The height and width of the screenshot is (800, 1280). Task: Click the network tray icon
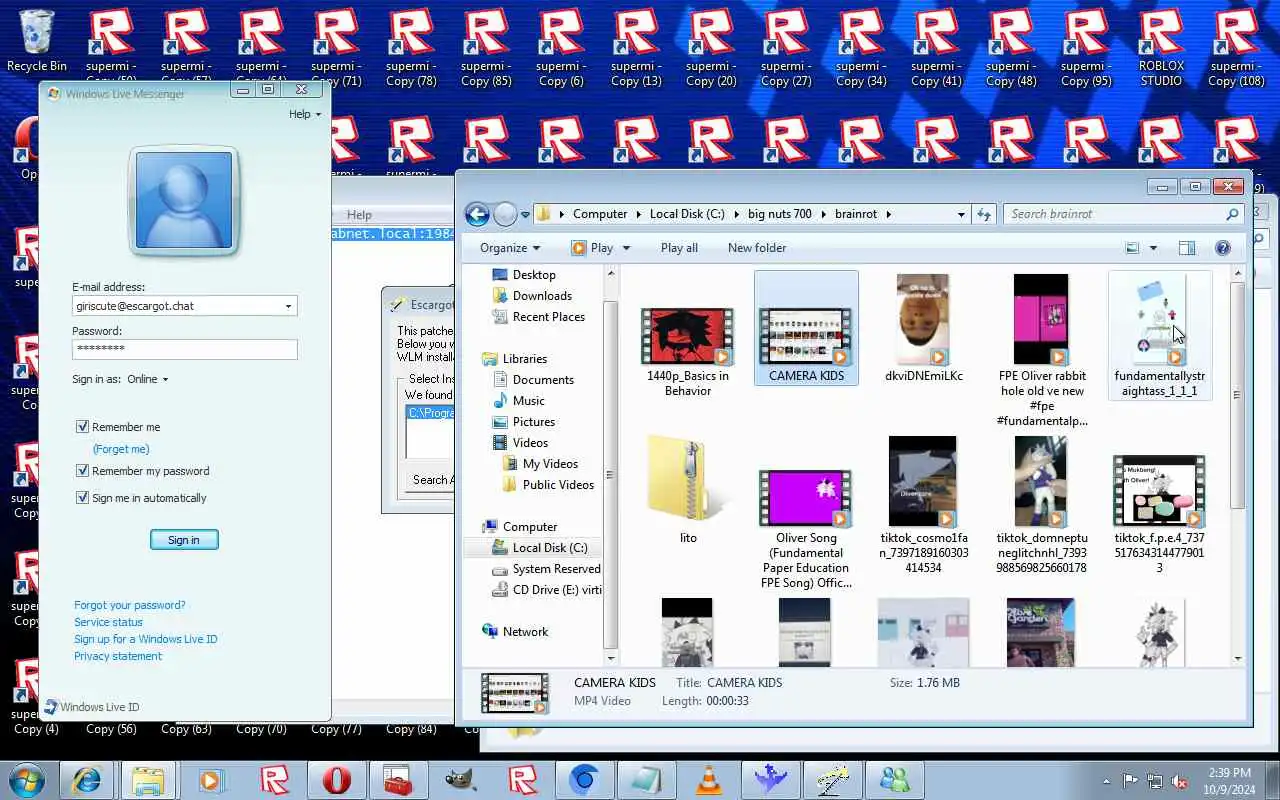click(1155, 781)
